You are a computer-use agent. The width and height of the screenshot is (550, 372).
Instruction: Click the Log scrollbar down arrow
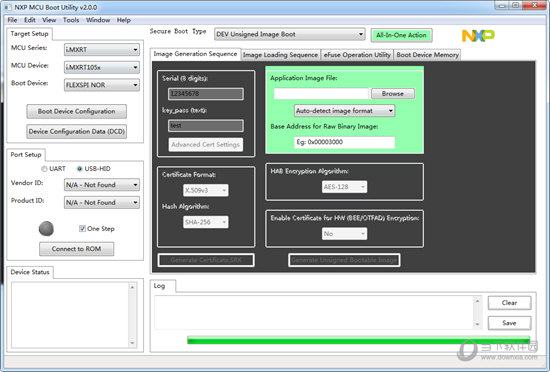477,324
